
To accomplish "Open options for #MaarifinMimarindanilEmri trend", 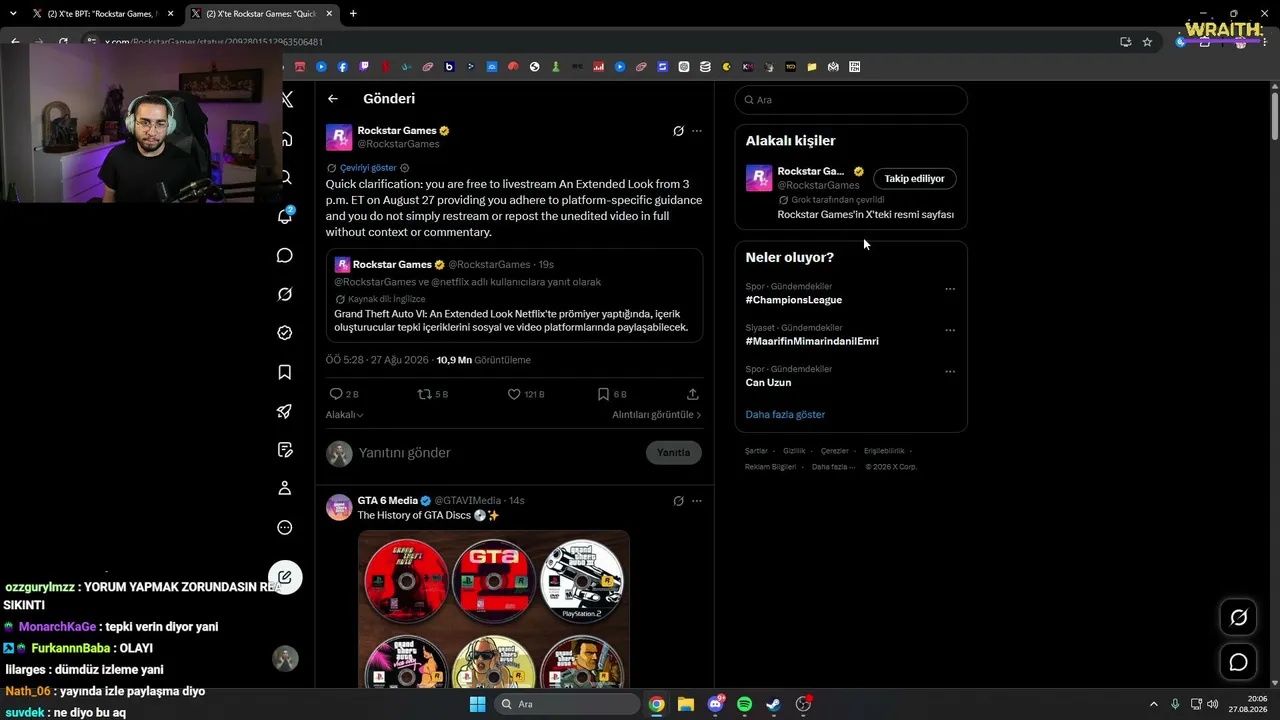I will (x=950, y=330).
